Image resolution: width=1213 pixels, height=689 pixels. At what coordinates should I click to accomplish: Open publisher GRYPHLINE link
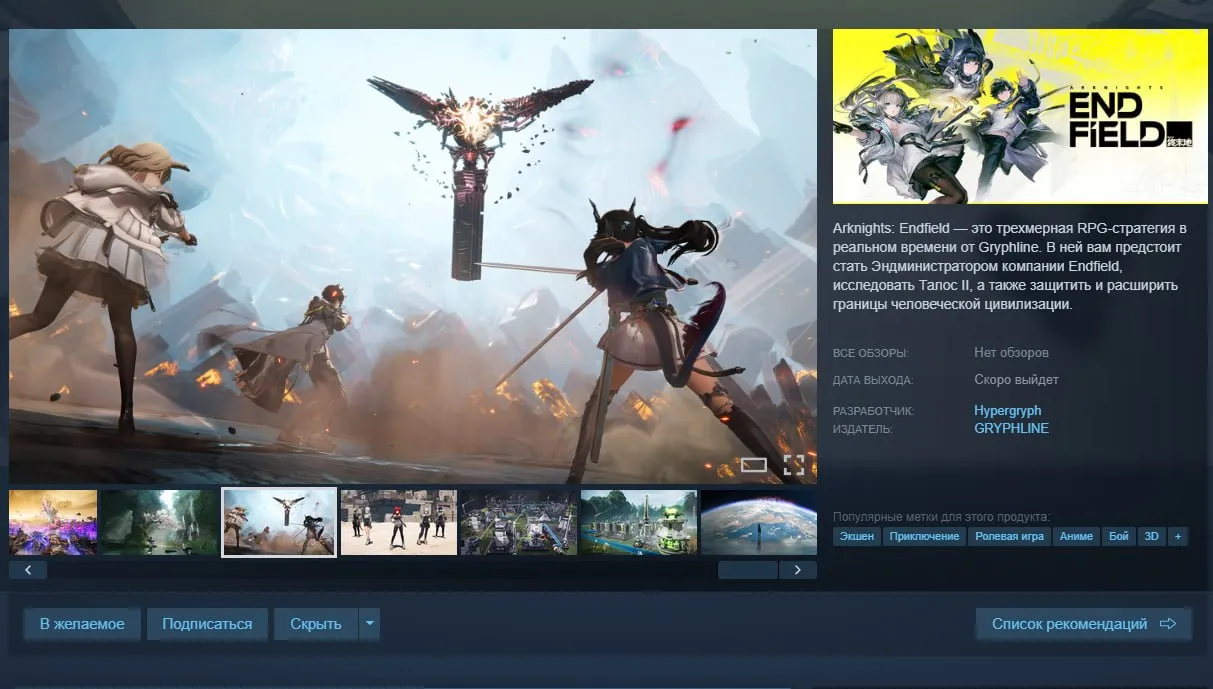coord(1011,429)
